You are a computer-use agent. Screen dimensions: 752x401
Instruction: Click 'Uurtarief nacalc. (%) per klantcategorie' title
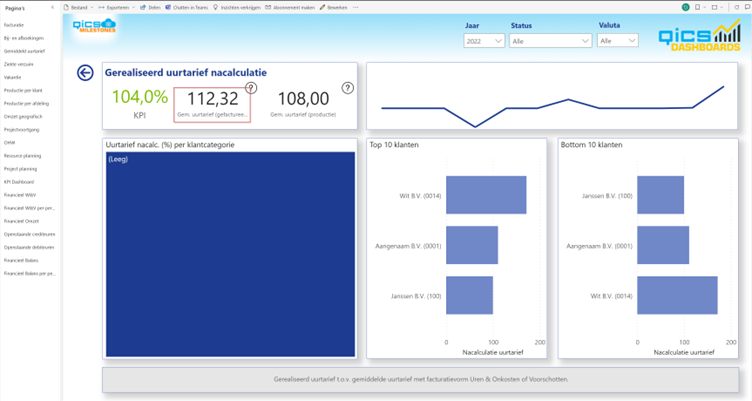[170, 145]
